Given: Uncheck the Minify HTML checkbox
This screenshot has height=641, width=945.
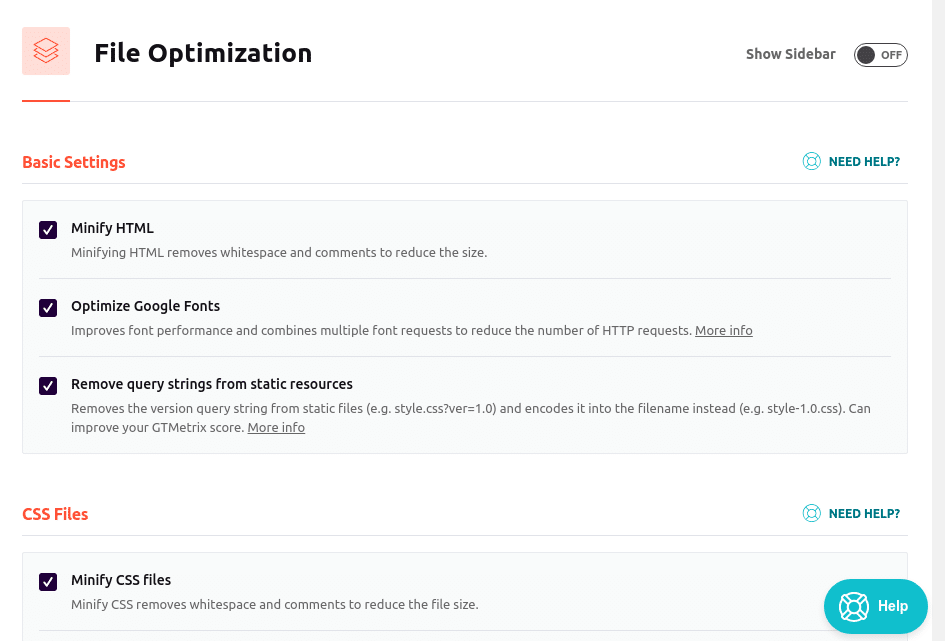Looking at the screenshot, I should [x=48, y=230].
